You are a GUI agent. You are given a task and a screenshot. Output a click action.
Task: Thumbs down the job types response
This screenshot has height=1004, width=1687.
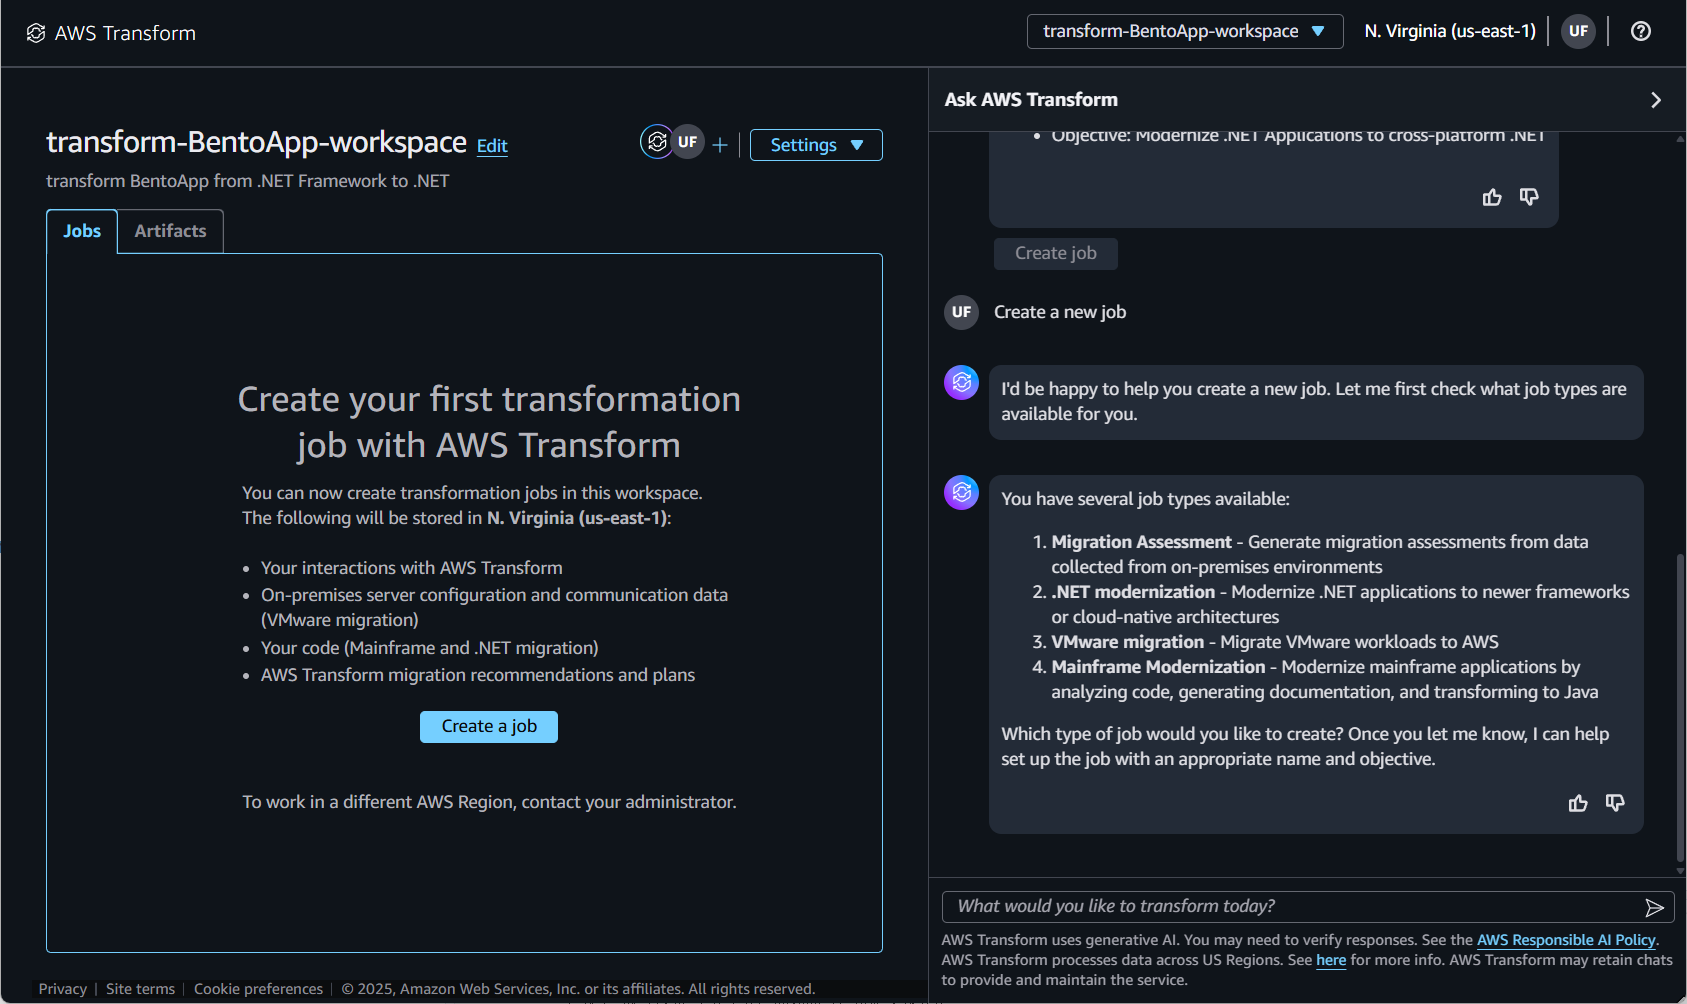click(x=1615, y=803)
